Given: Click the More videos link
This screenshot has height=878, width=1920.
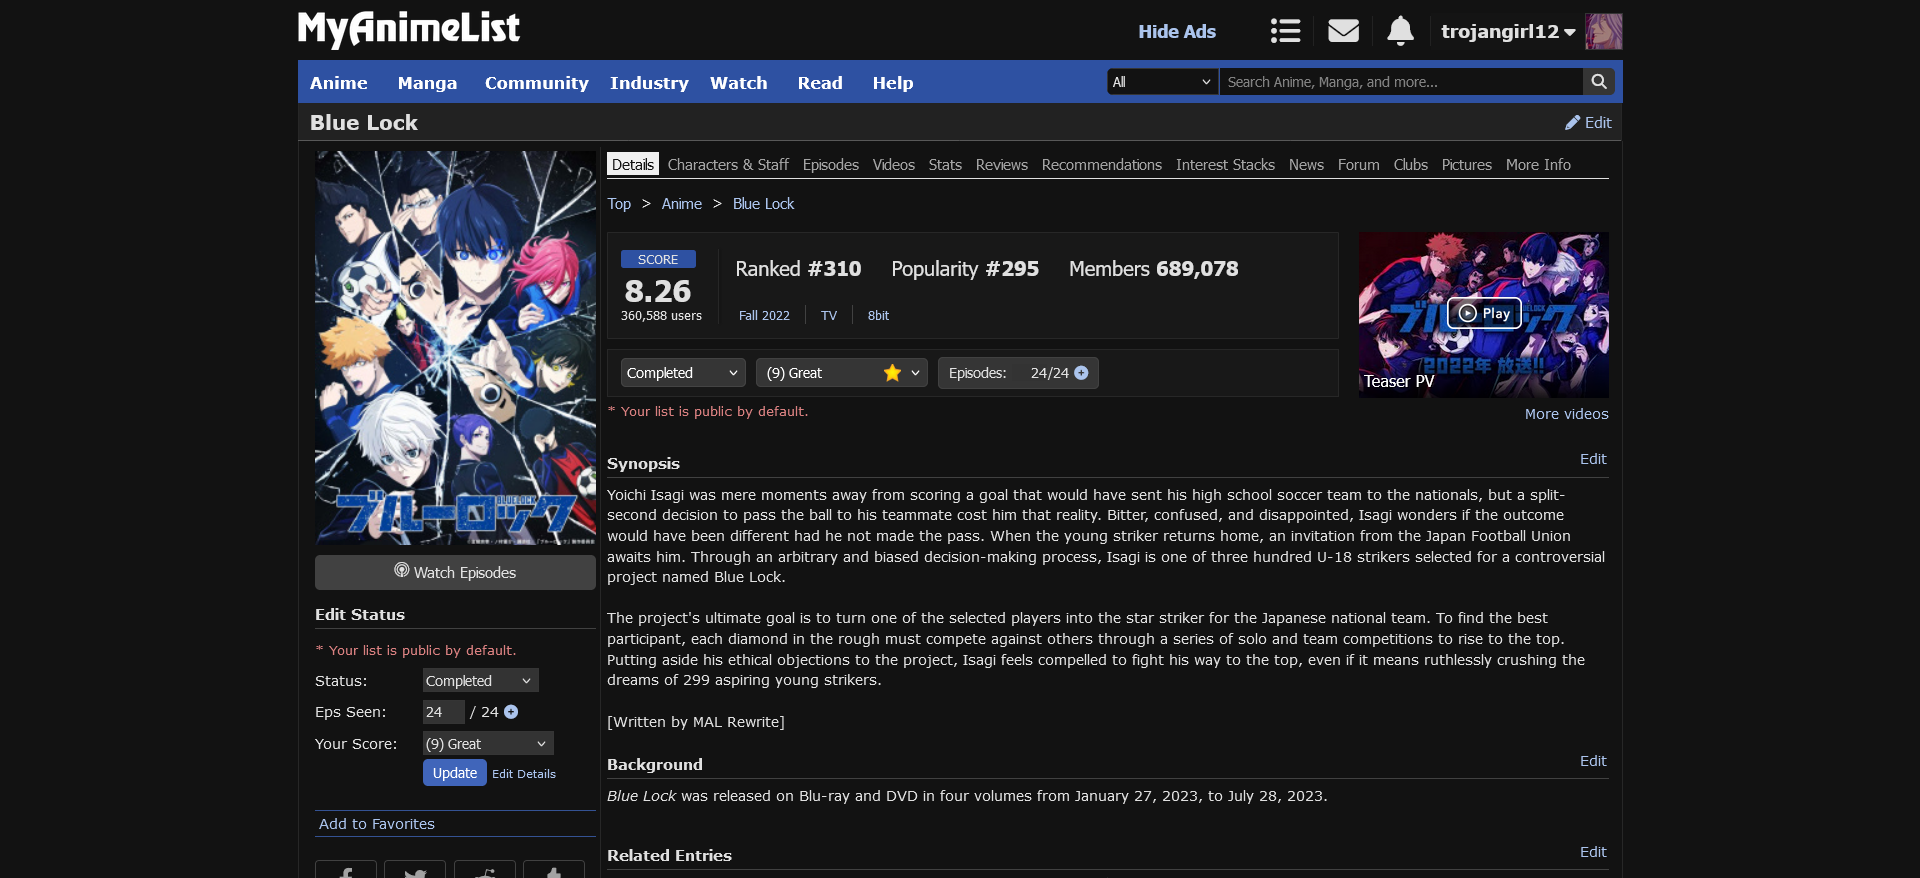Looking at the screenshot, I should click(1566, 414).
